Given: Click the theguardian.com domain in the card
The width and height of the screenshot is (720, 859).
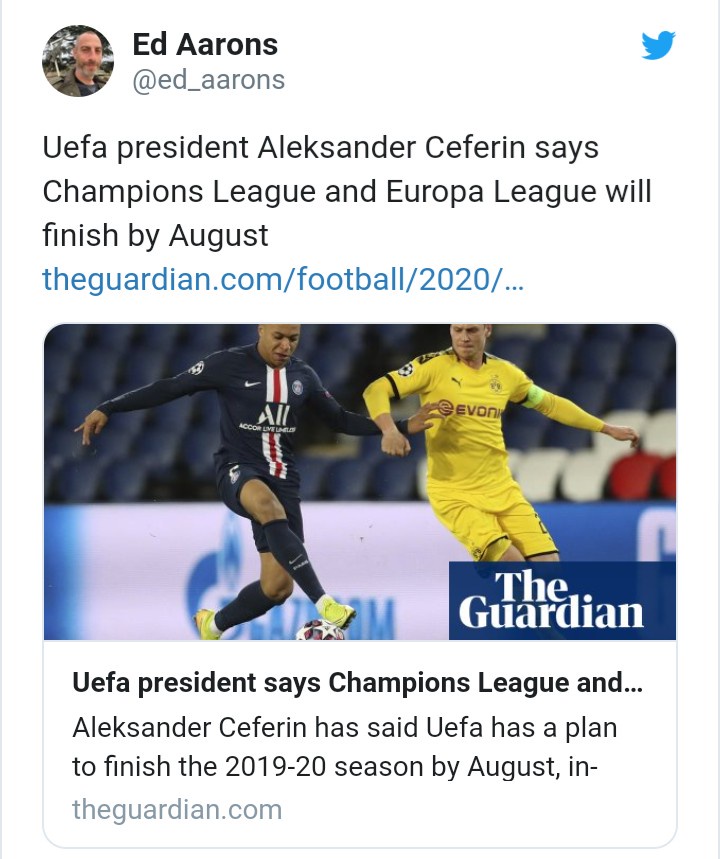Looking at the screenshot, I should point(177,809).
